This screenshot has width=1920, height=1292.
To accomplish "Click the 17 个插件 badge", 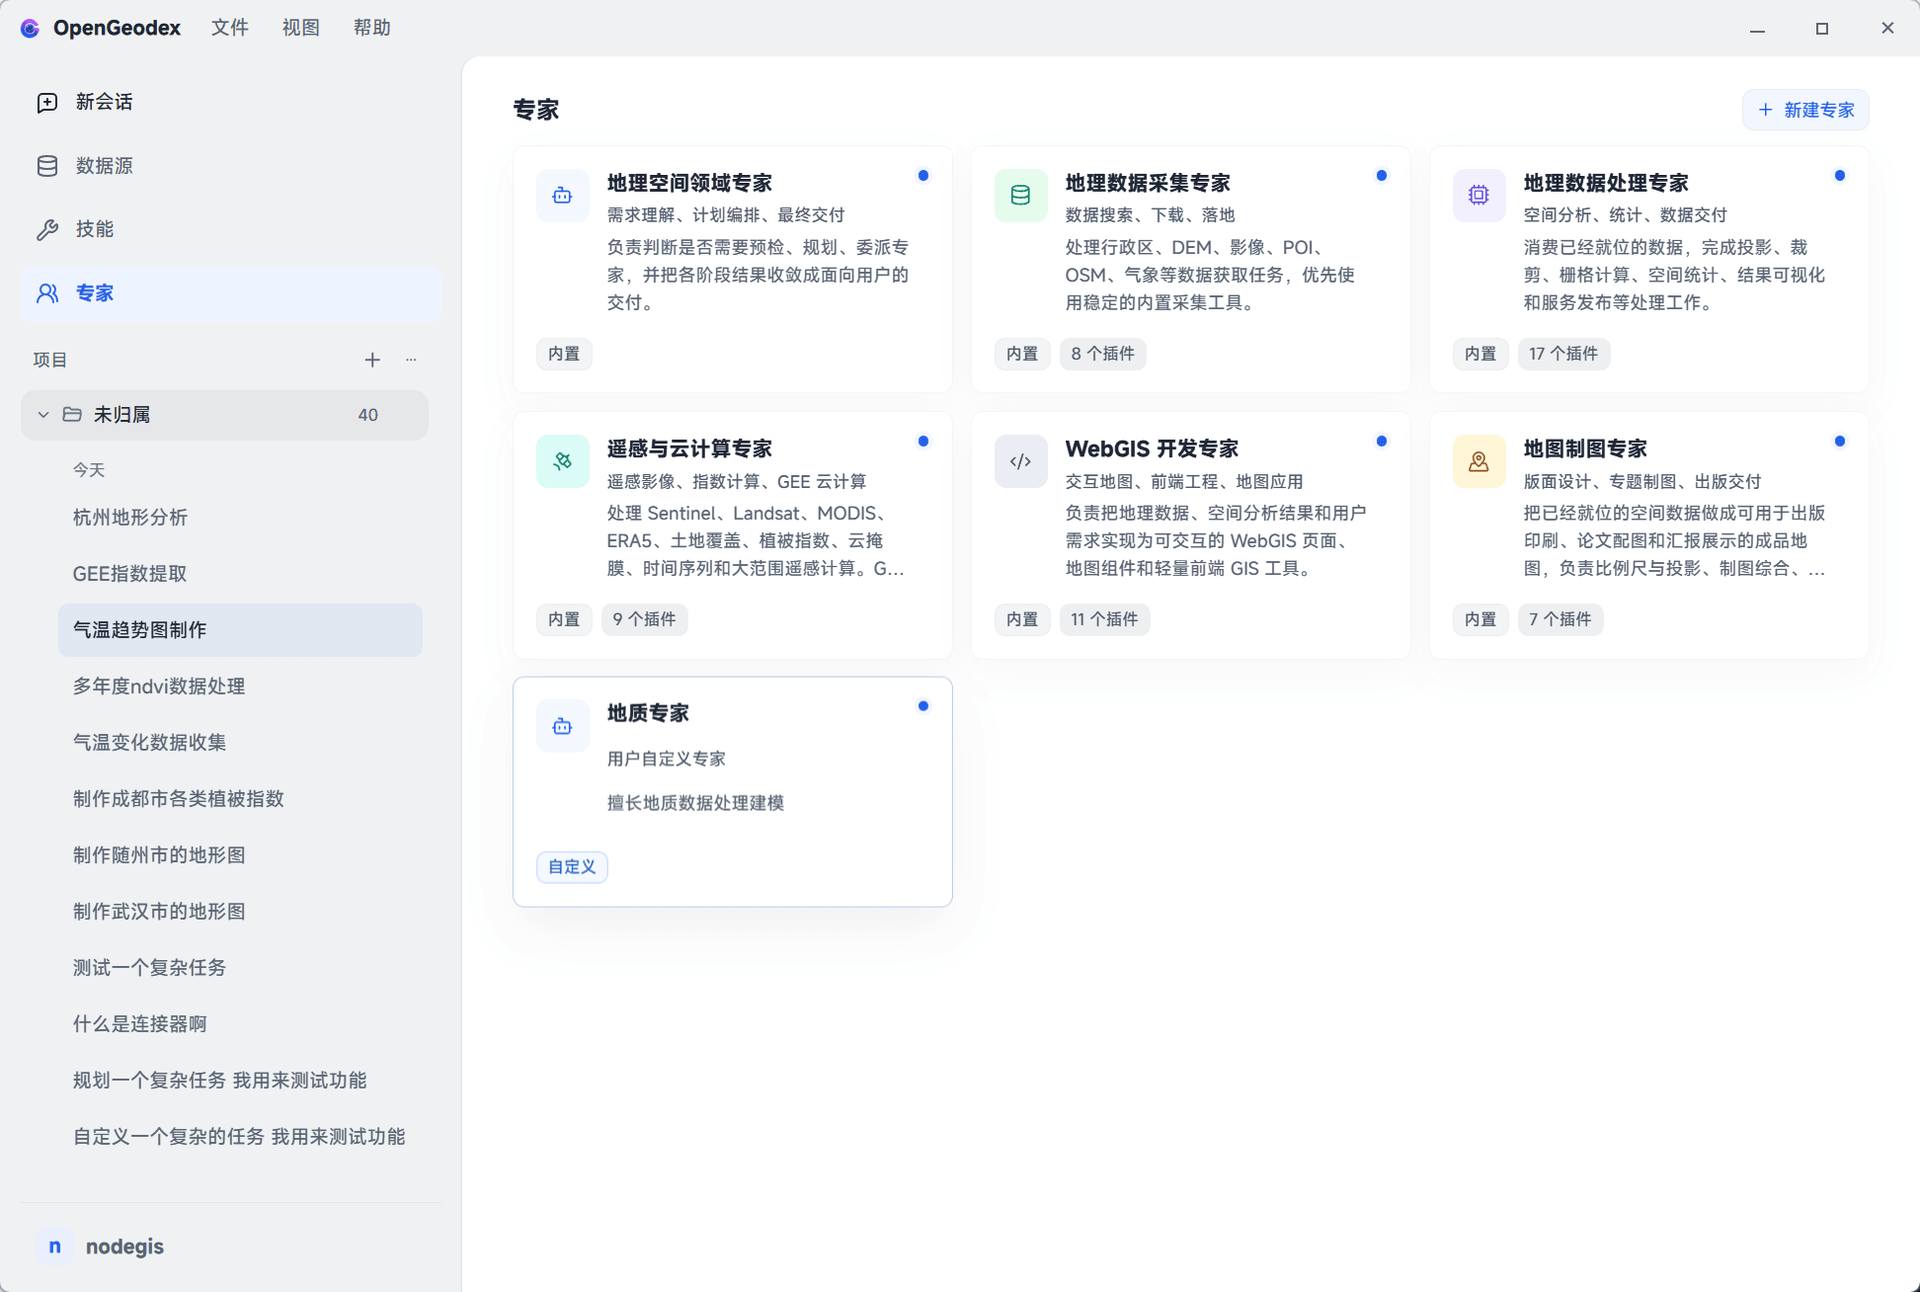I will (1563, 354).
